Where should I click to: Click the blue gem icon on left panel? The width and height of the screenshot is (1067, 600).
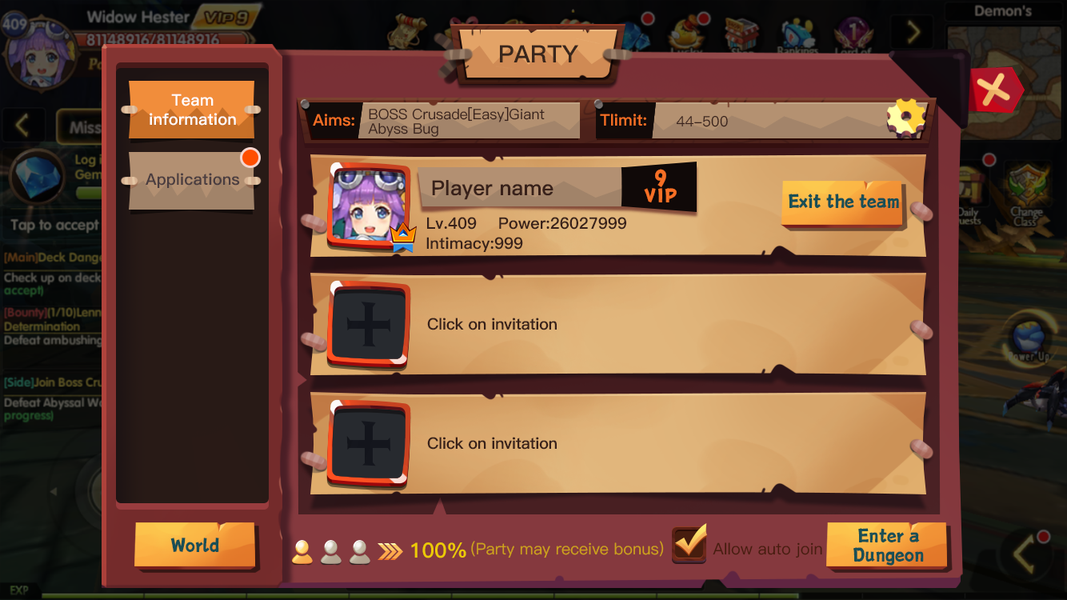(x=37, y=176)
